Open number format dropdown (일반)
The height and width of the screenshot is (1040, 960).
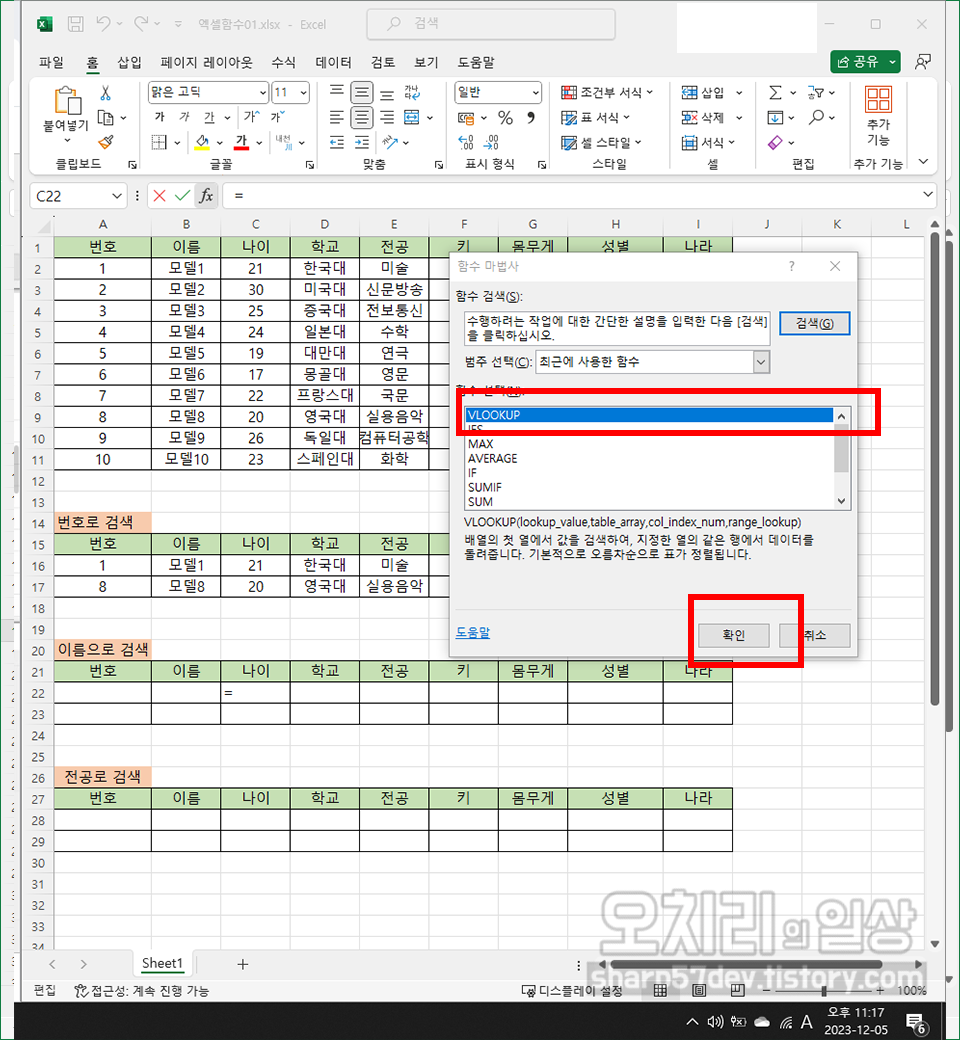click(535, 93)
